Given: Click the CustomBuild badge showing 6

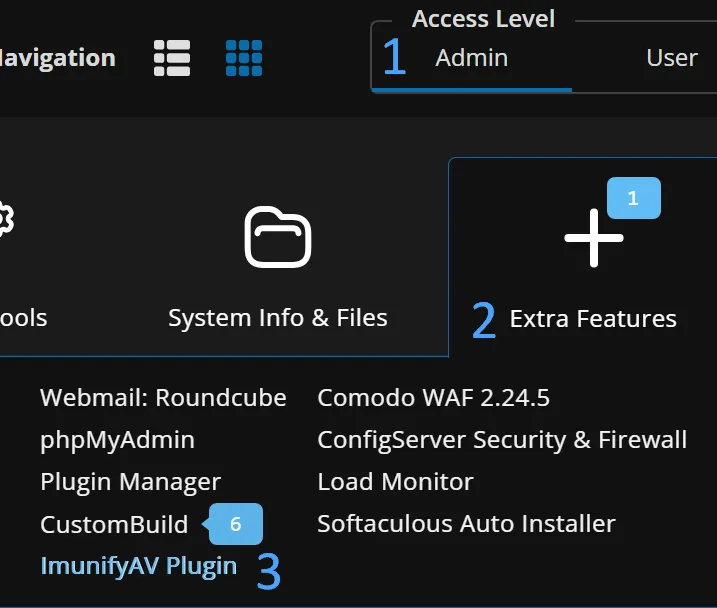Looking at the screenshot, I should tap(233, 524).
